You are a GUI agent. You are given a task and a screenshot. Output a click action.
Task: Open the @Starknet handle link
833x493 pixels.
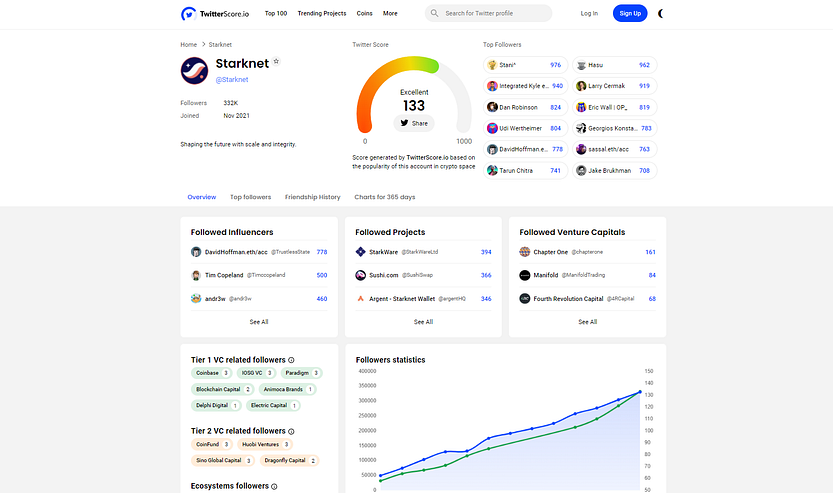click(232, 80)
